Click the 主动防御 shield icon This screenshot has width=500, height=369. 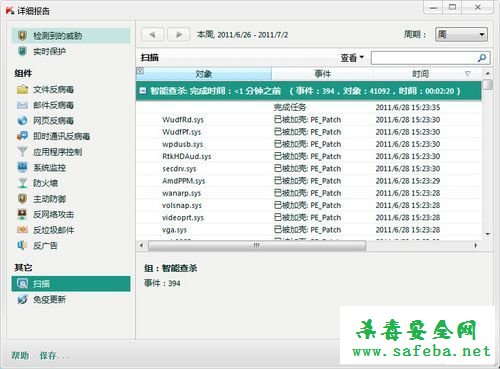tap(22, 199)
